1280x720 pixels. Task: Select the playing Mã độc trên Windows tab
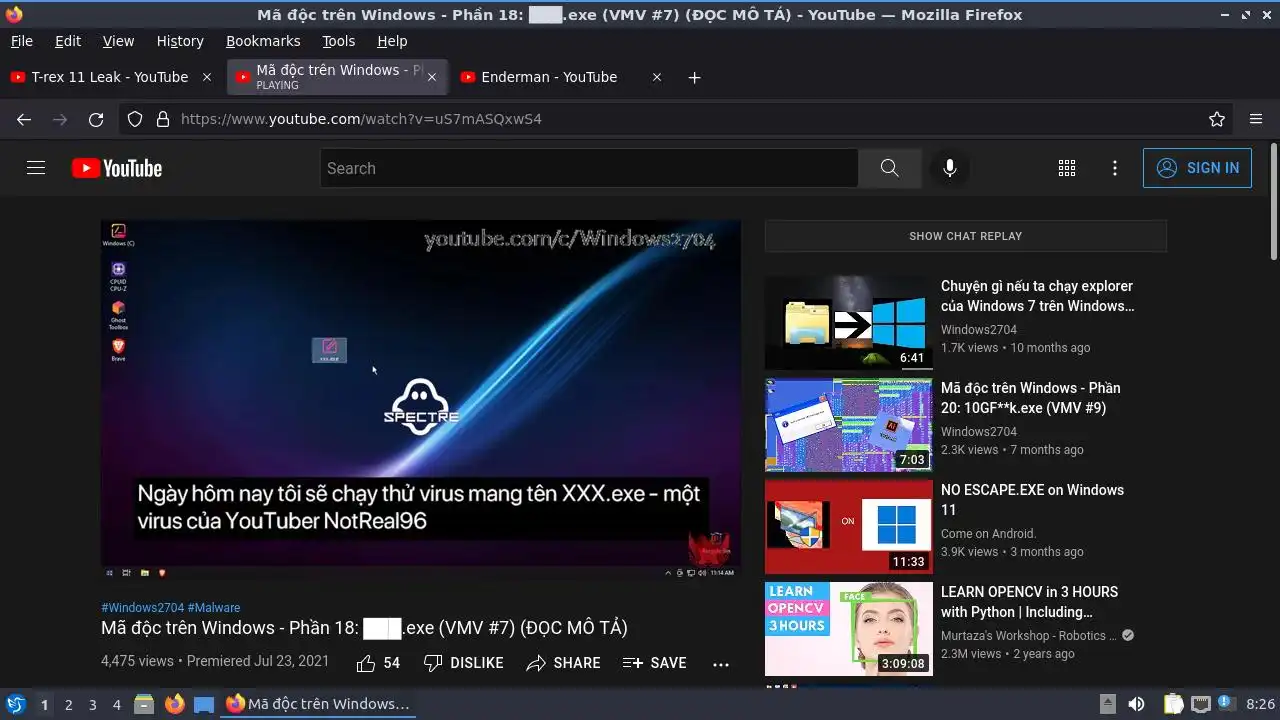[339, 77]
